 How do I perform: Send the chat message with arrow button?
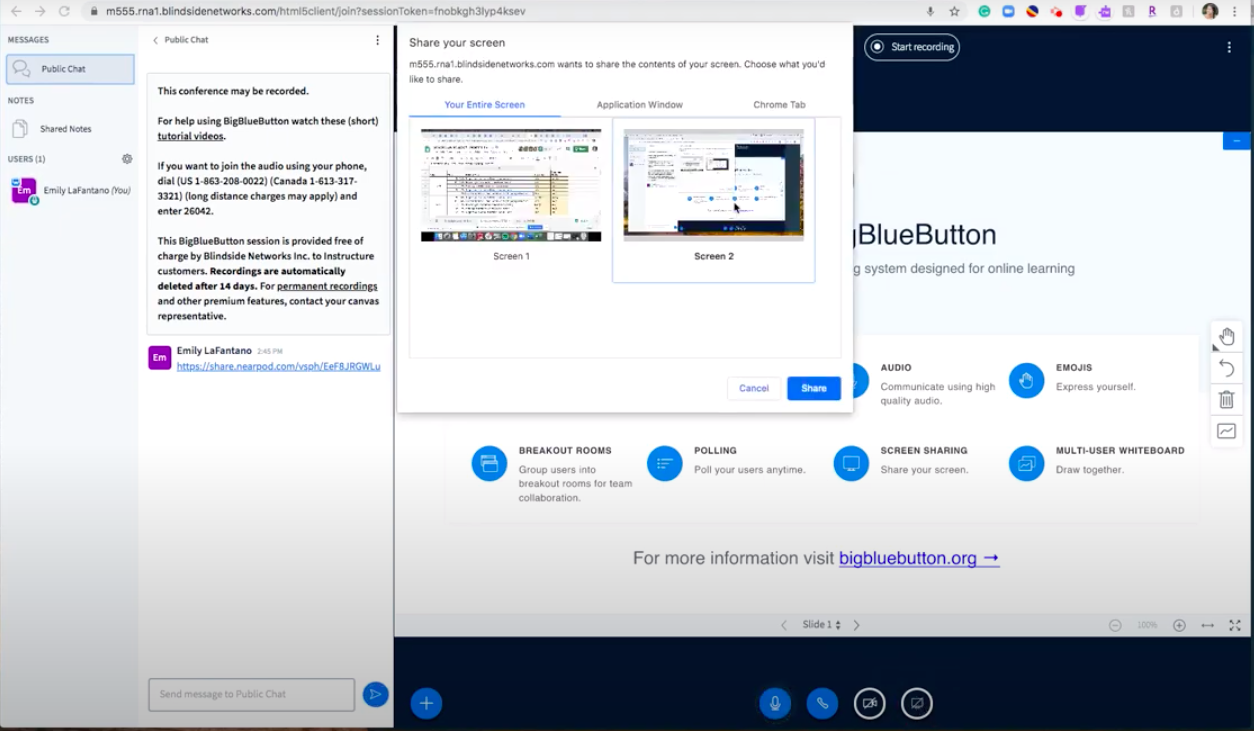click(x=375, y=694)
